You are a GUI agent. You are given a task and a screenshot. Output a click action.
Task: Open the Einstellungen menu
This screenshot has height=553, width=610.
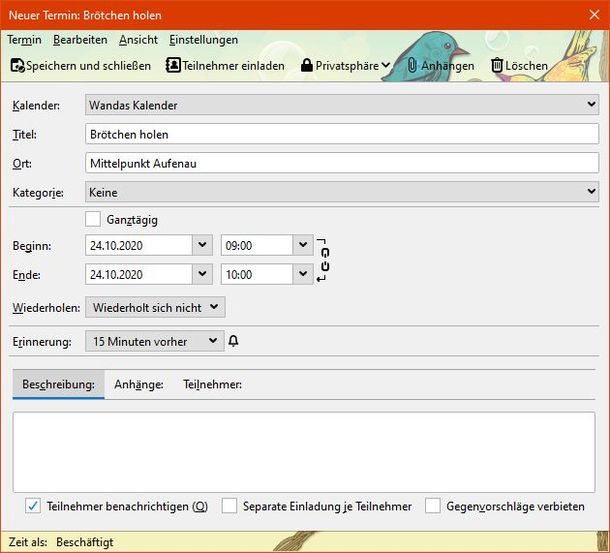[203, 40]
